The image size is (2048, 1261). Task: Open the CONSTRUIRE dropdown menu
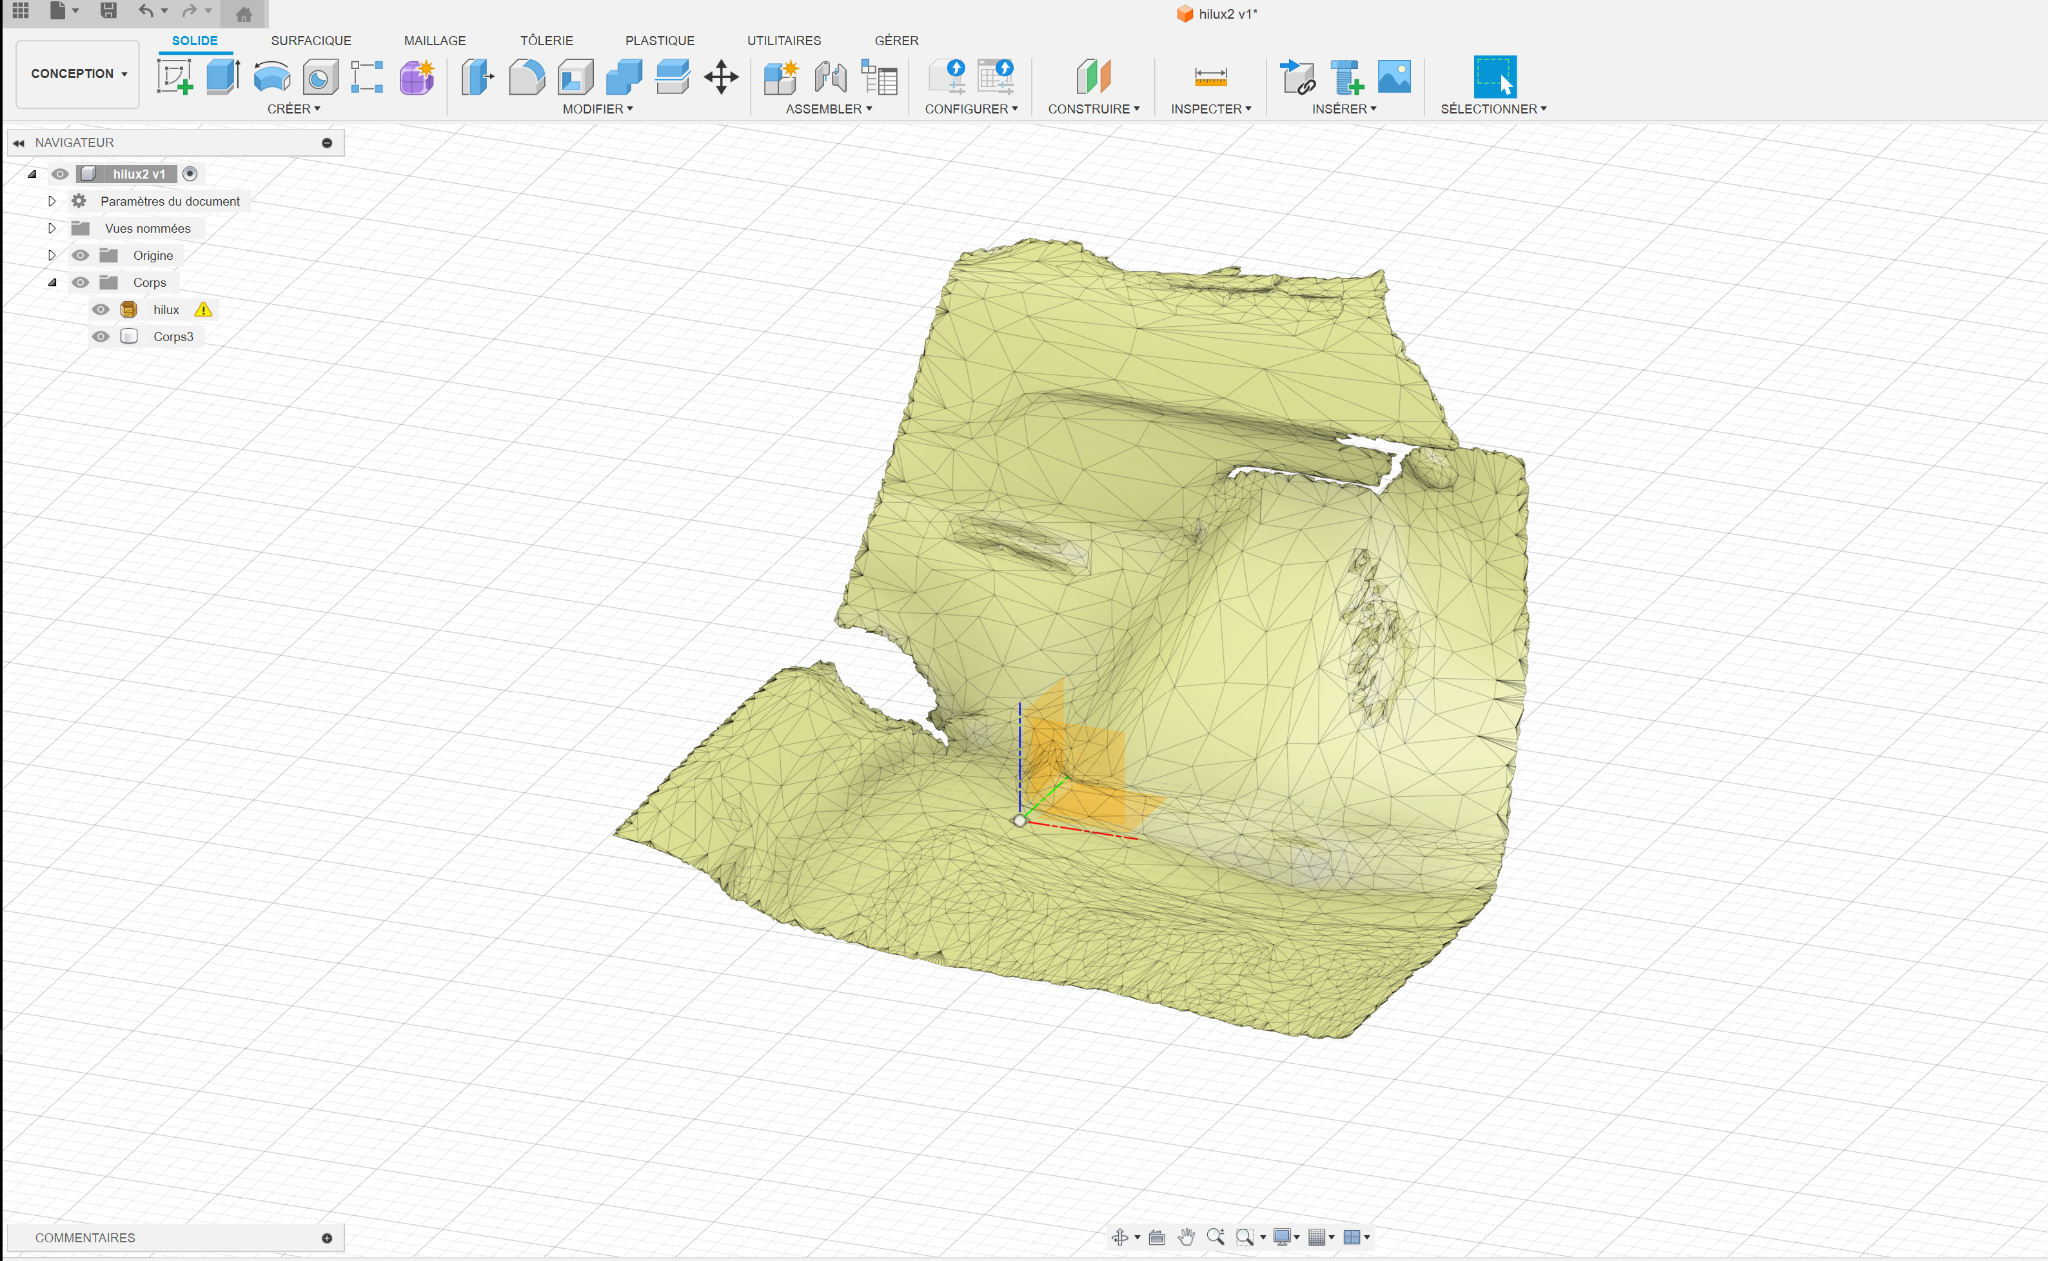tap(1094, 109)
